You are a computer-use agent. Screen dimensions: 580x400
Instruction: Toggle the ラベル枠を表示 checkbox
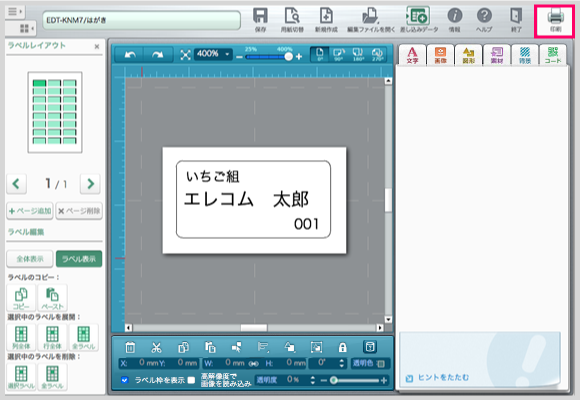tap(125, 380)
